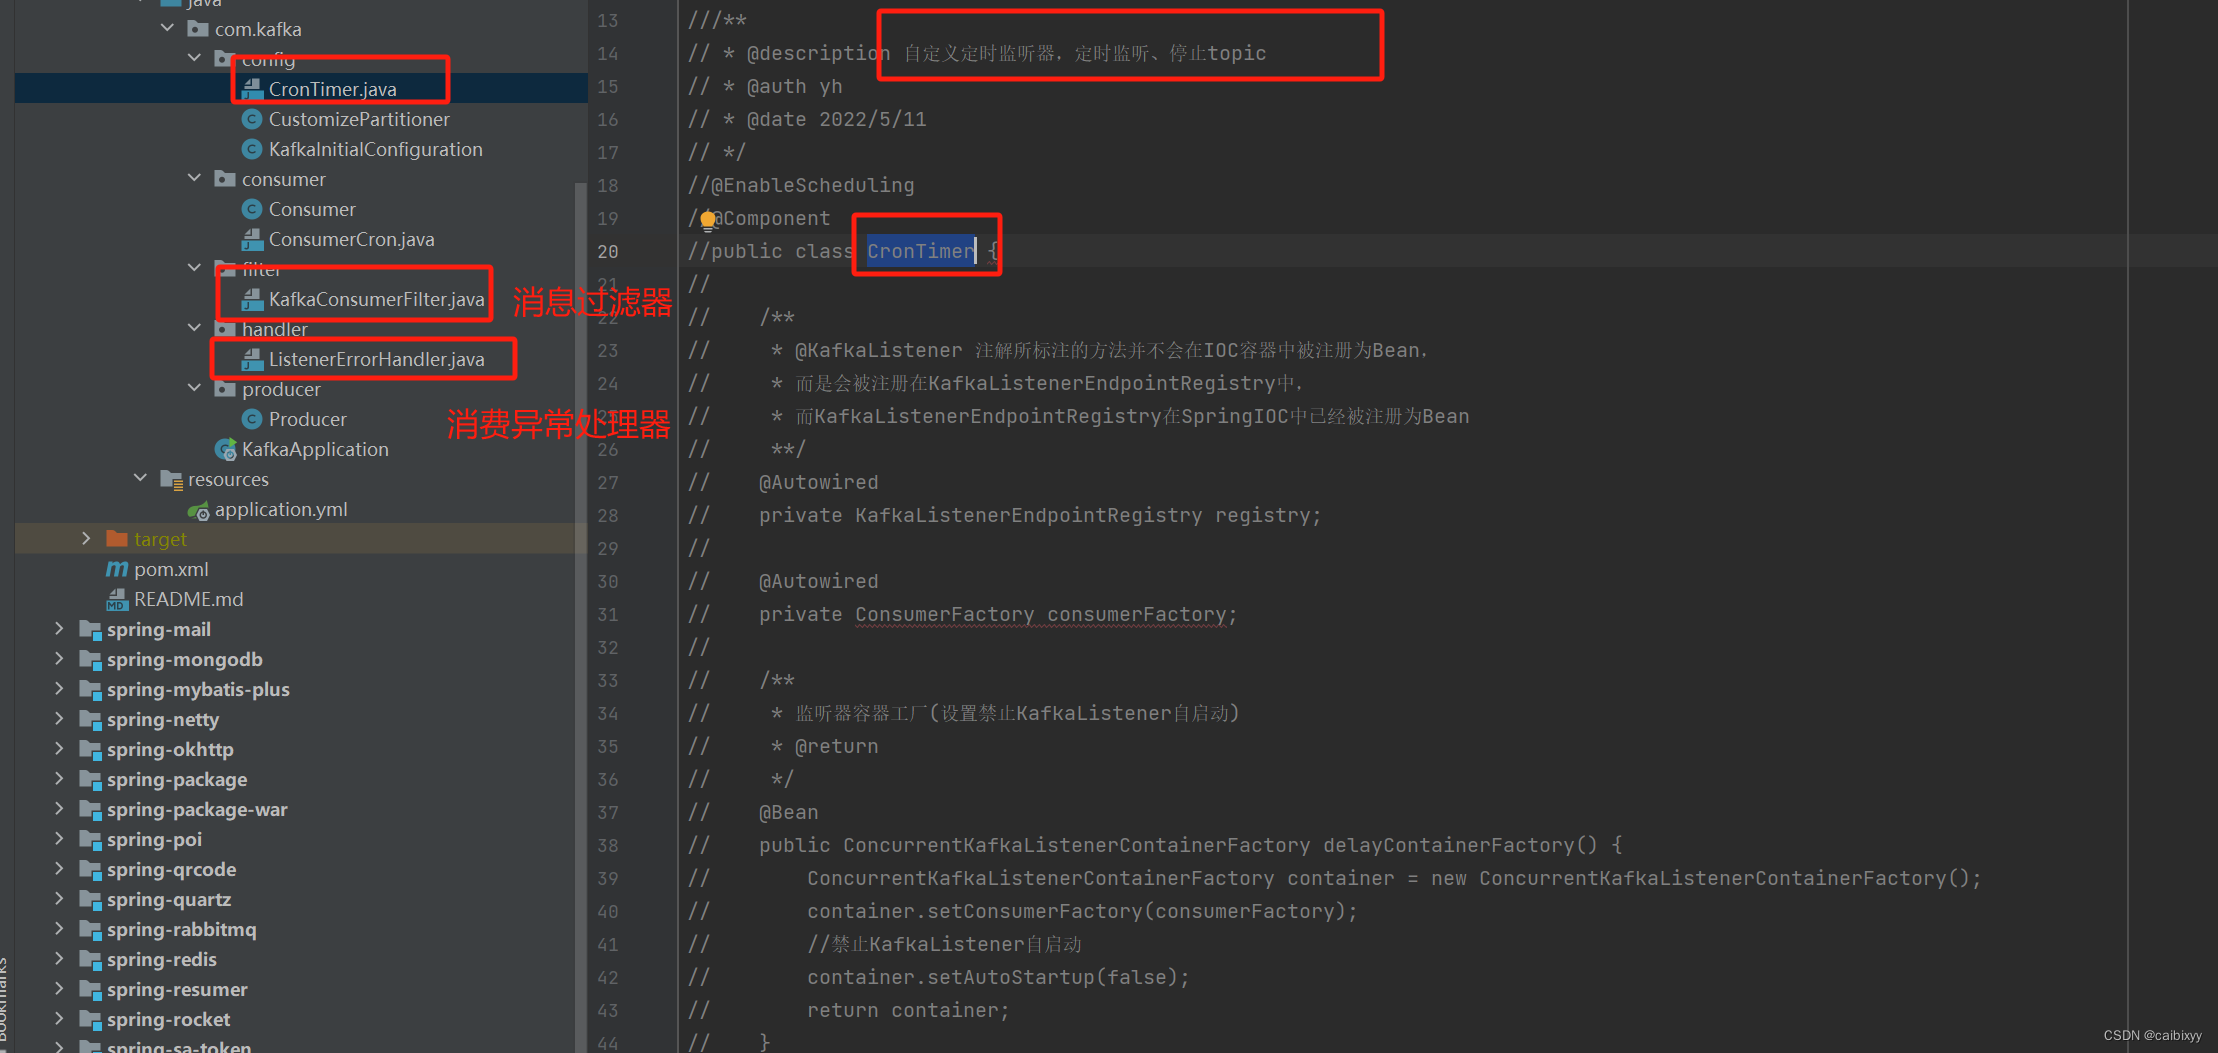Click the intention lightbulb on line 19
The height and width of the screenshot is (1053, 2218).
coord(708,219)
